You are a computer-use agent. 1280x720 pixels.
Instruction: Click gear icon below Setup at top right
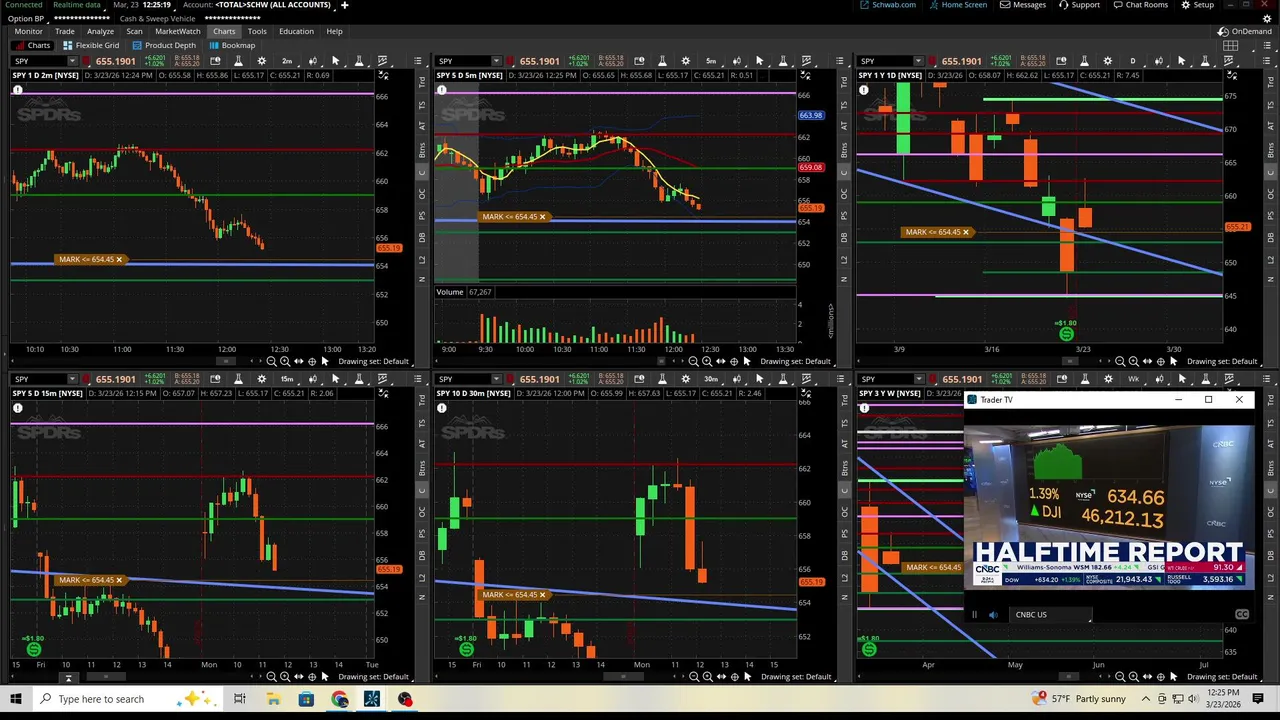point(1267,18)
